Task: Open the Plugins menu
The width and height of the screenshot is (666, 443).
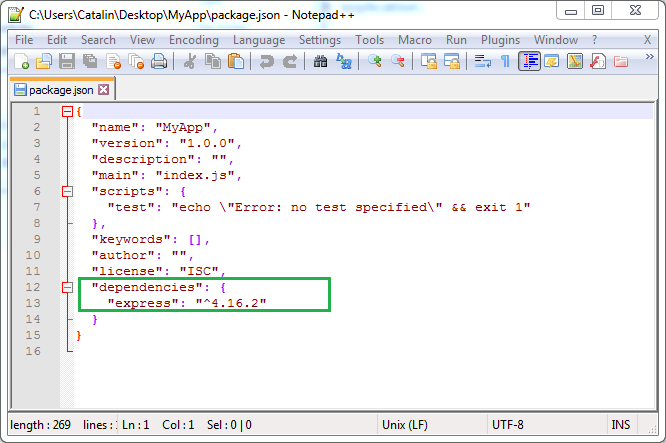Action: 500,40
